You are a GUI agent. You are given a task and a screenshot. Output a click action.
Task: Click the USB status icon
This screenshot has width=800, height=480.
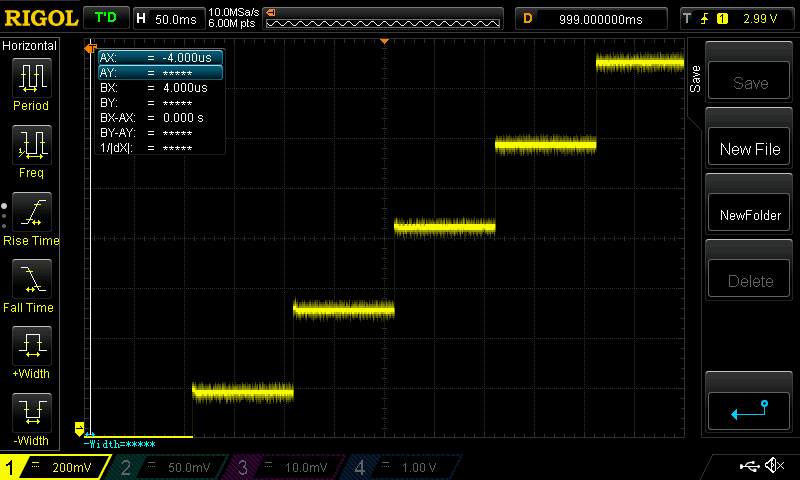point(749,466)
